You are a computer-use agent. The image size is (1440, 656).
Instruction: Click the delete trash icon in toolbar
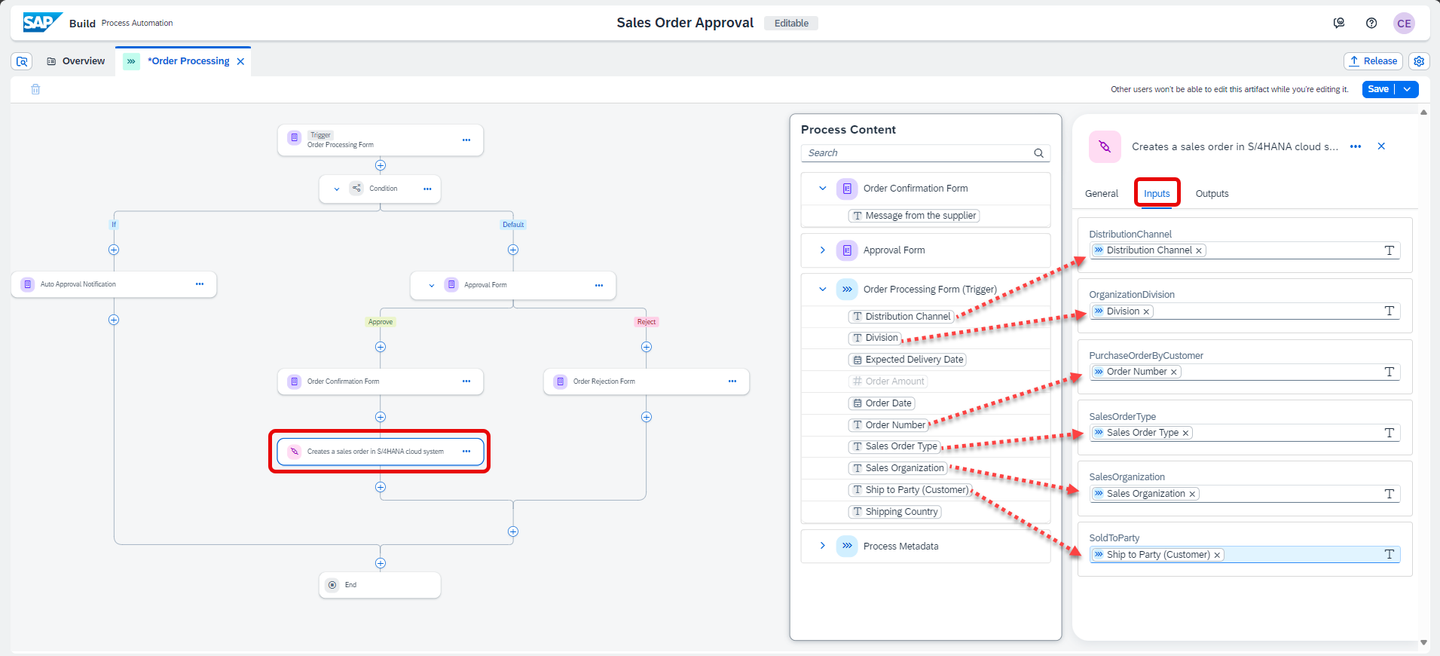35,89
